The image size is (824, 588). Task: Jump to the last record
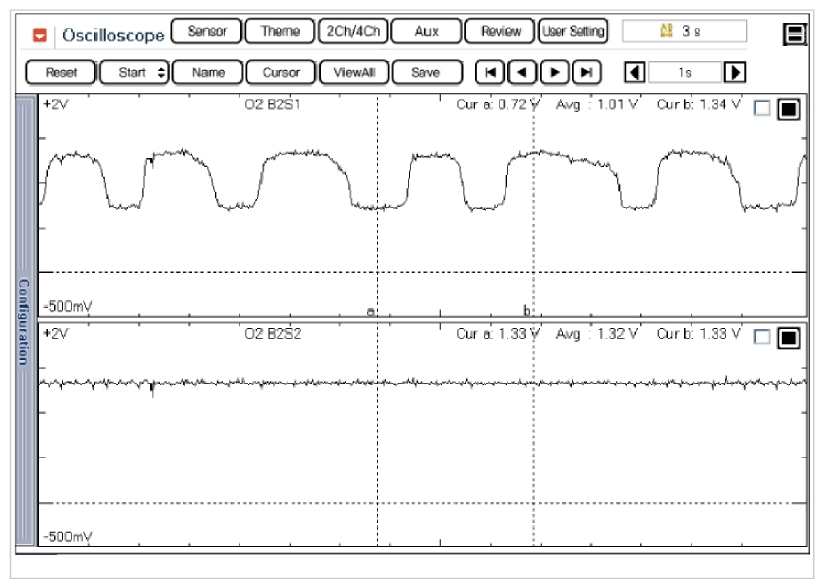click(x=586, y=73)
